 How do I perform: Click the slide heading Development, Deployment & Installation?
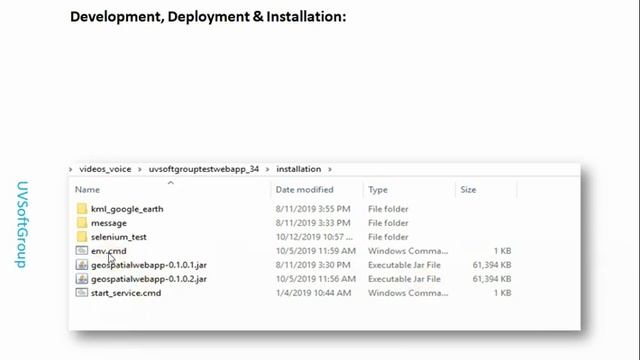[208, 17]
